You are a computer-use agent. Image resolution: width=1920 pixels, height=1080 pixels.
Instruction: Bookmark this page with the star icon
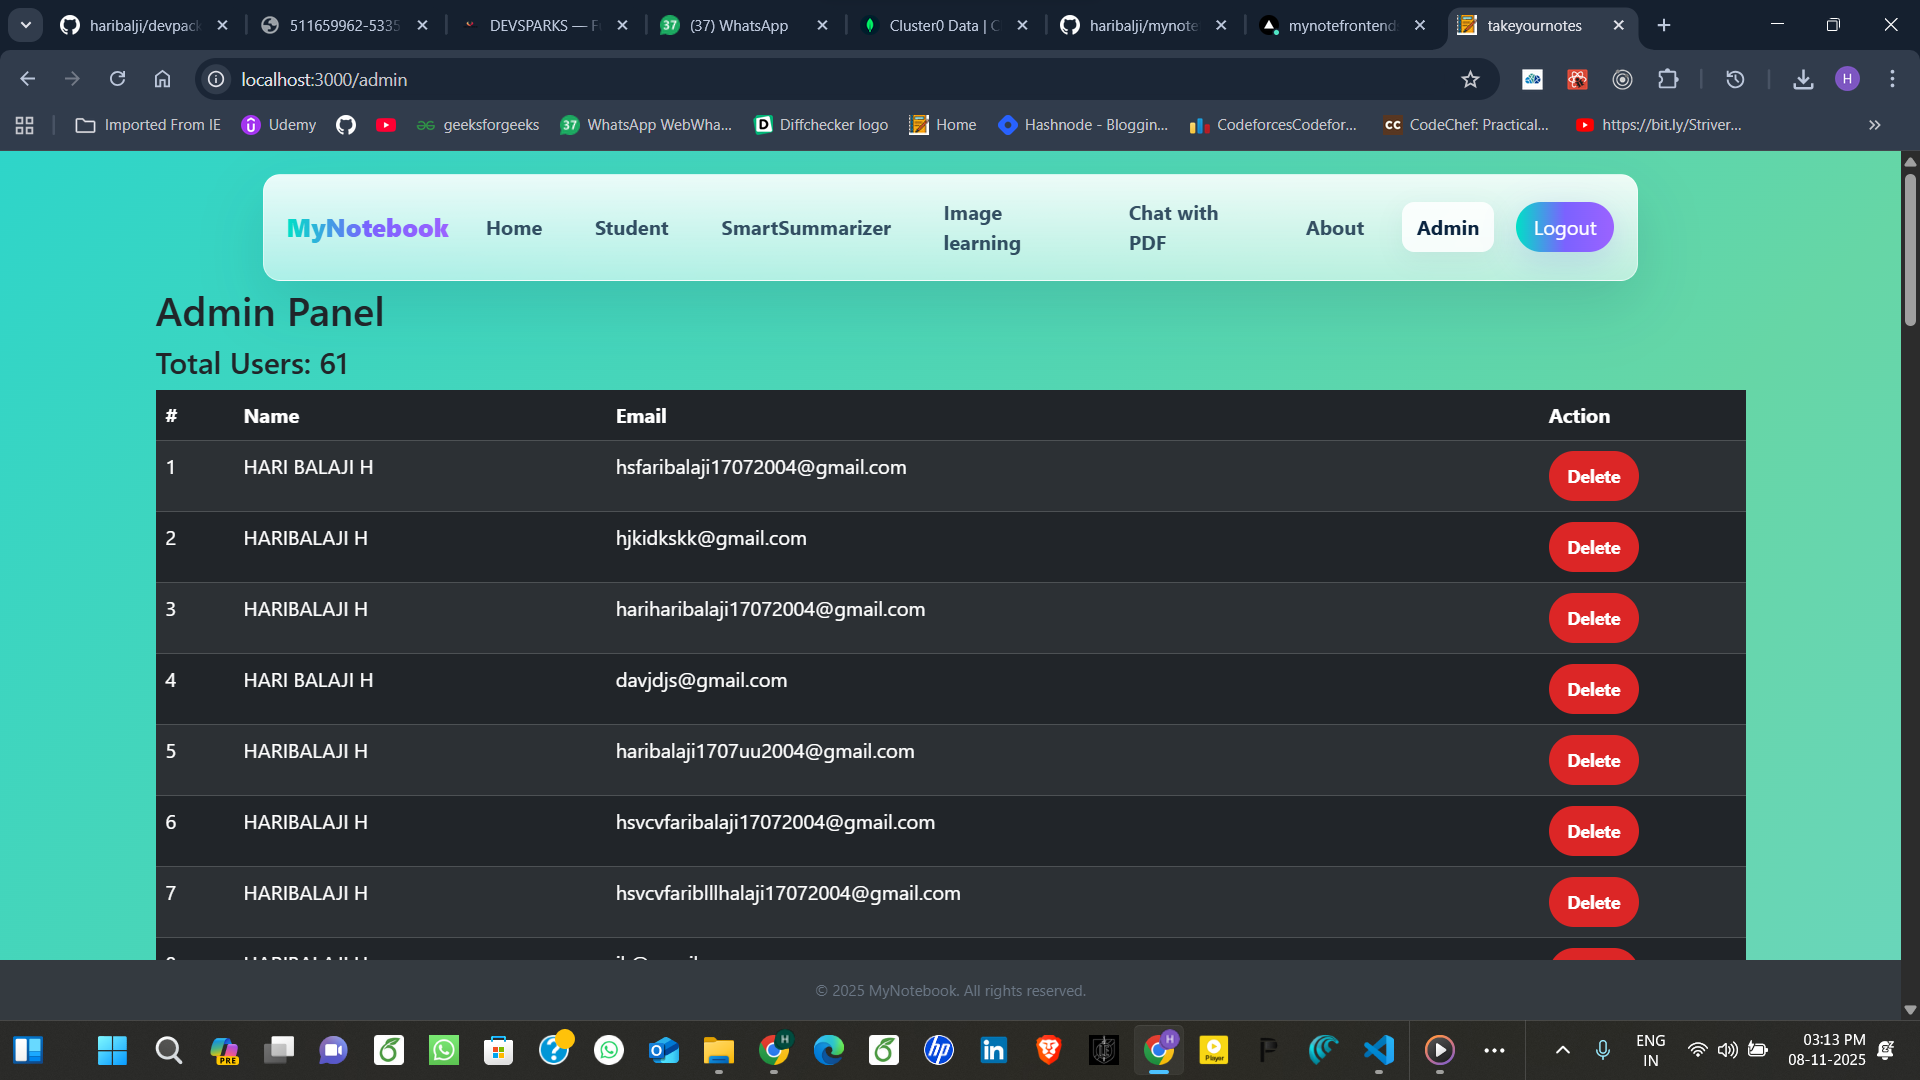(1470, 79)
